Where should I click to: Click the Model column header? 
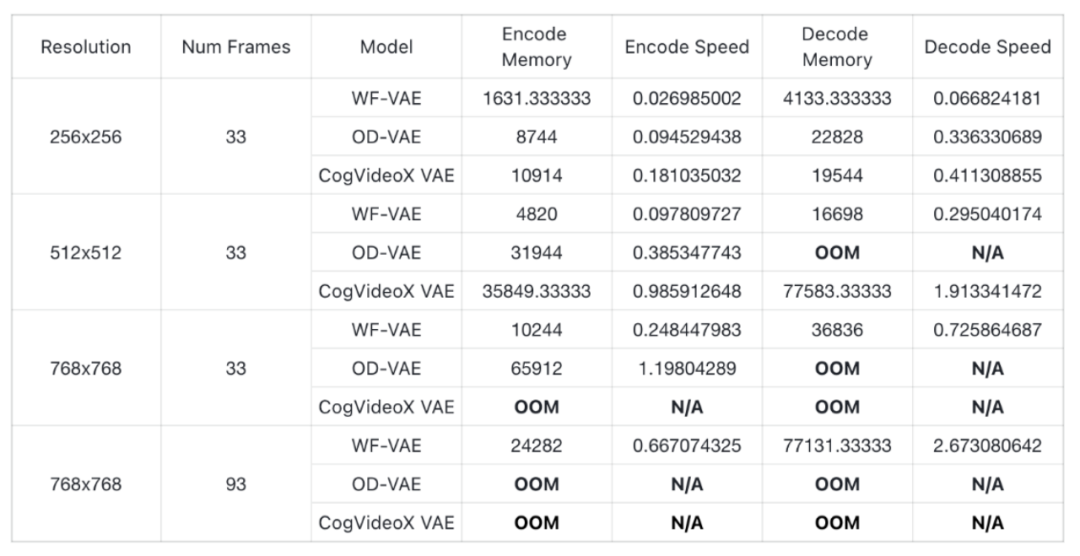click(386, 47)
